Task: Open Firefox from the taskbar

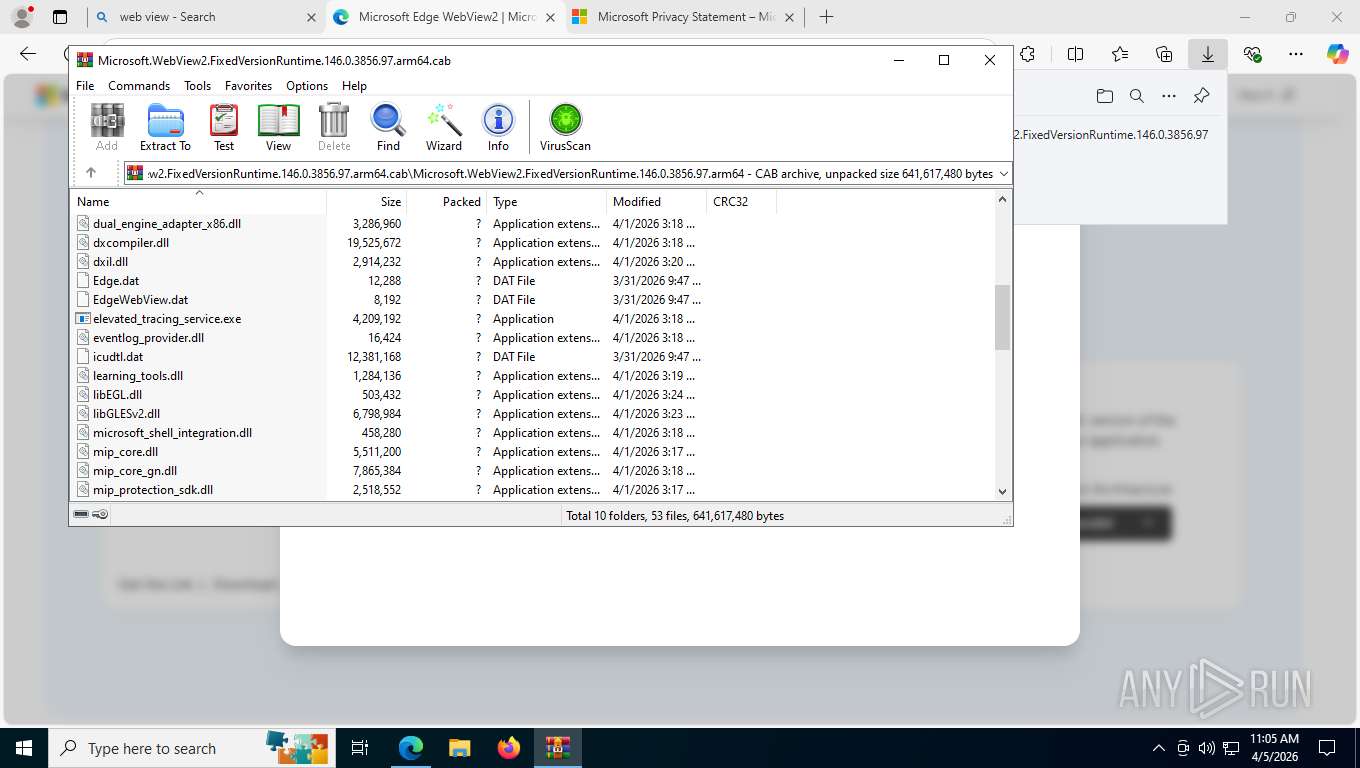Action: pyautogui.click(x=509, y=748)
